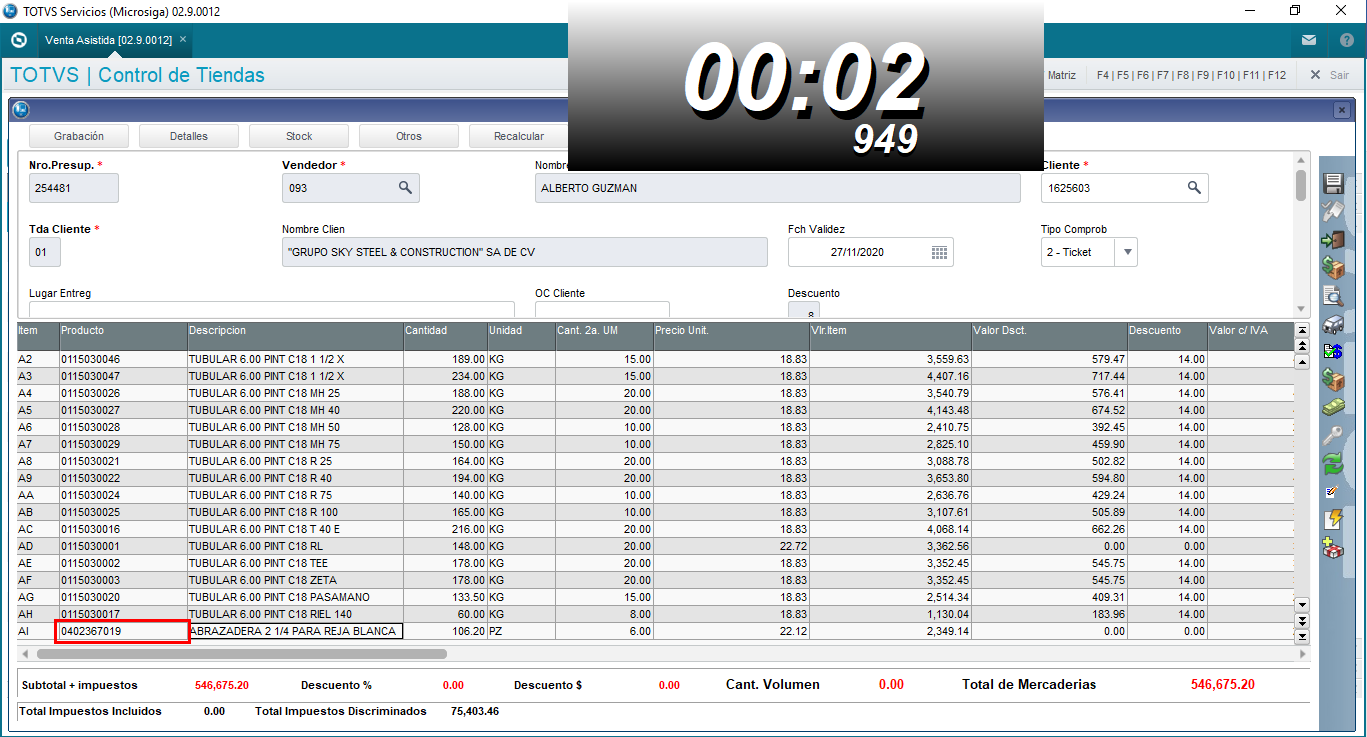Click the cash money stack icon in sidebar
Image resolution: width=1367 pixels, height=737 pixels.
tap(1333, 407)
